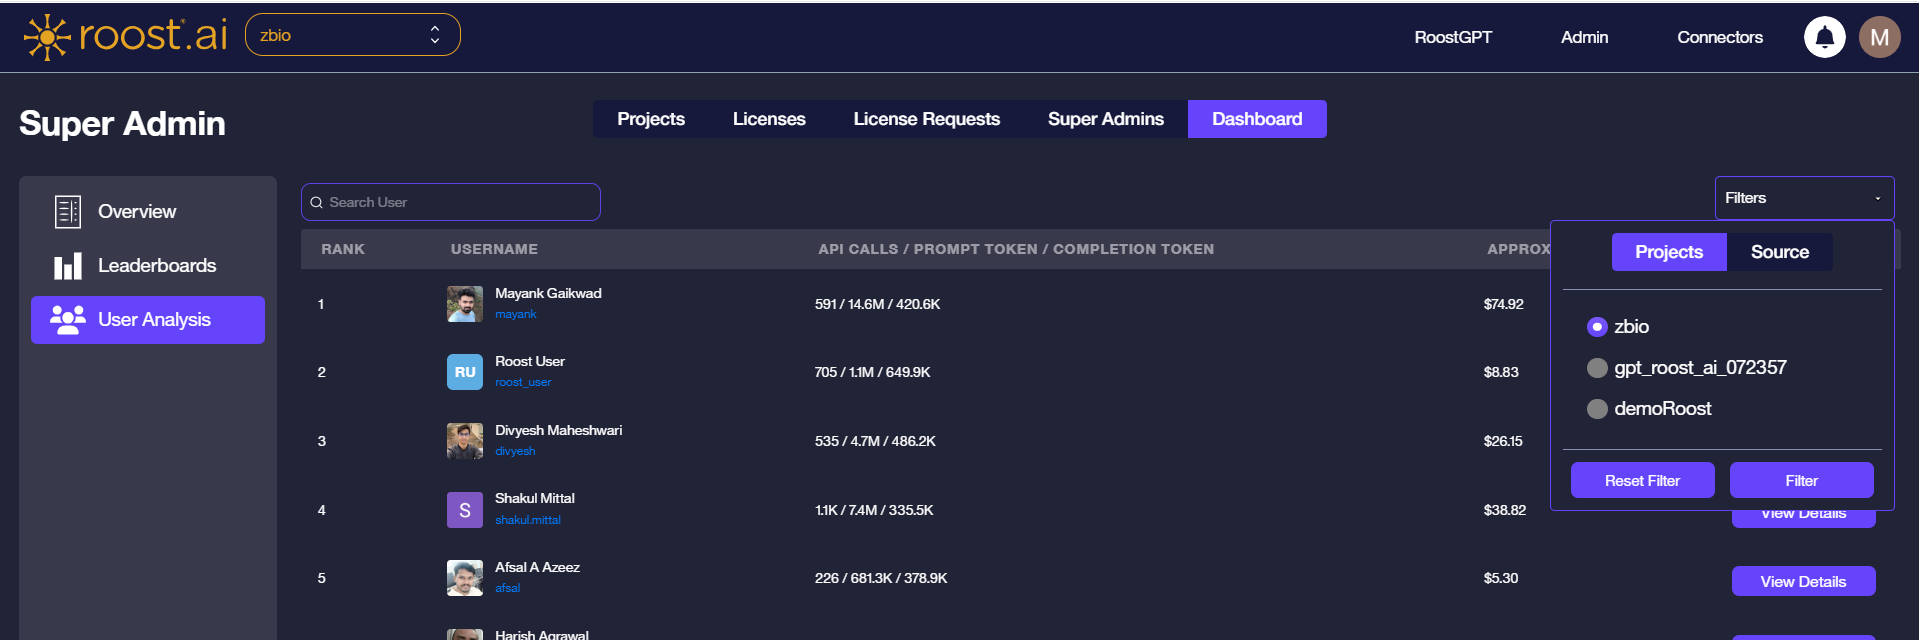Image resolution: width=1919 pixels, height=640 pixels.
Task: Open the License Requests tab
Action: click(x=927, y=119)
